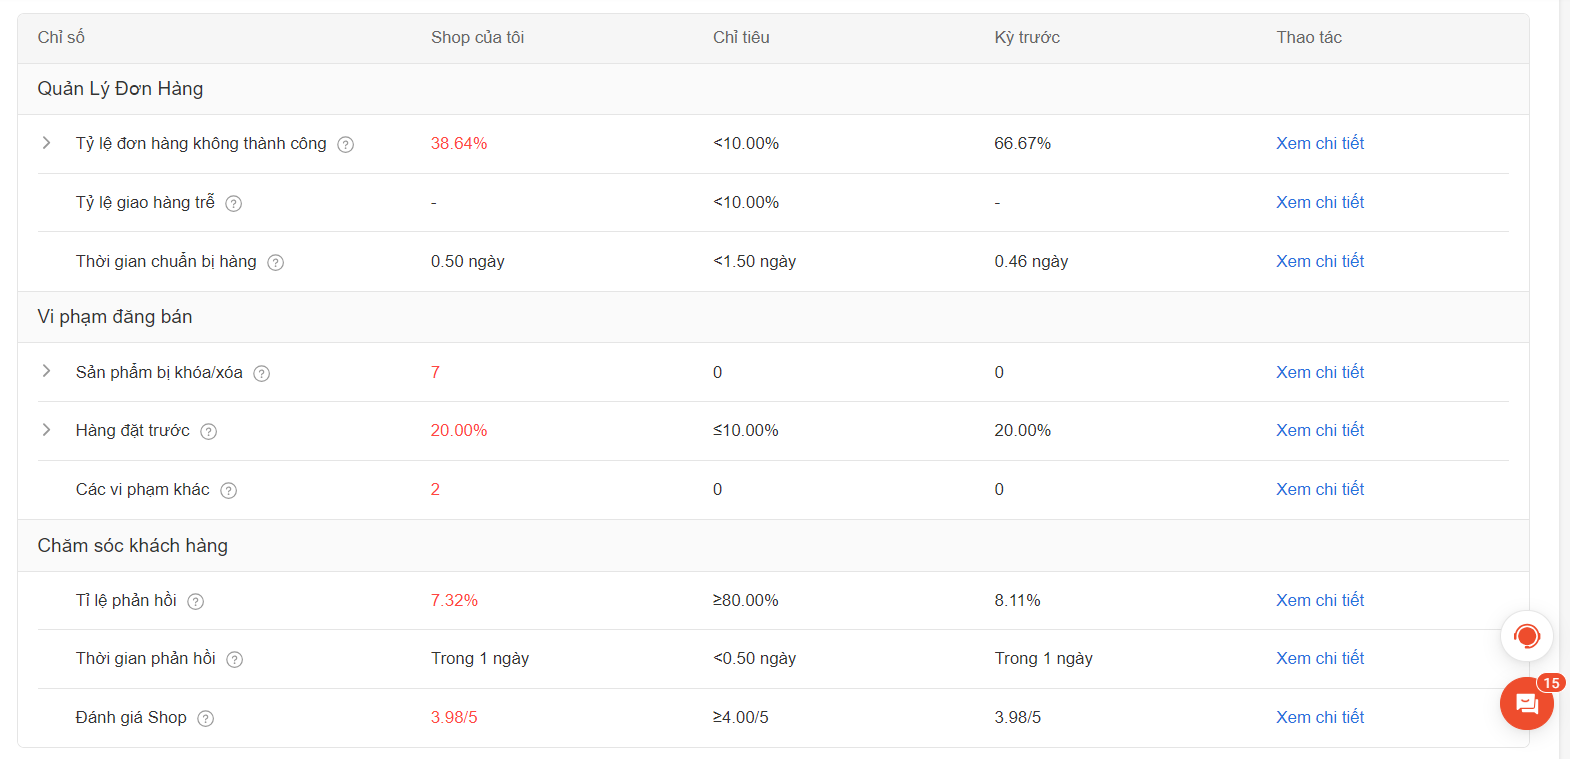
Task: Click help icon next to Đánh giá Shop
Action: [206, 719]
